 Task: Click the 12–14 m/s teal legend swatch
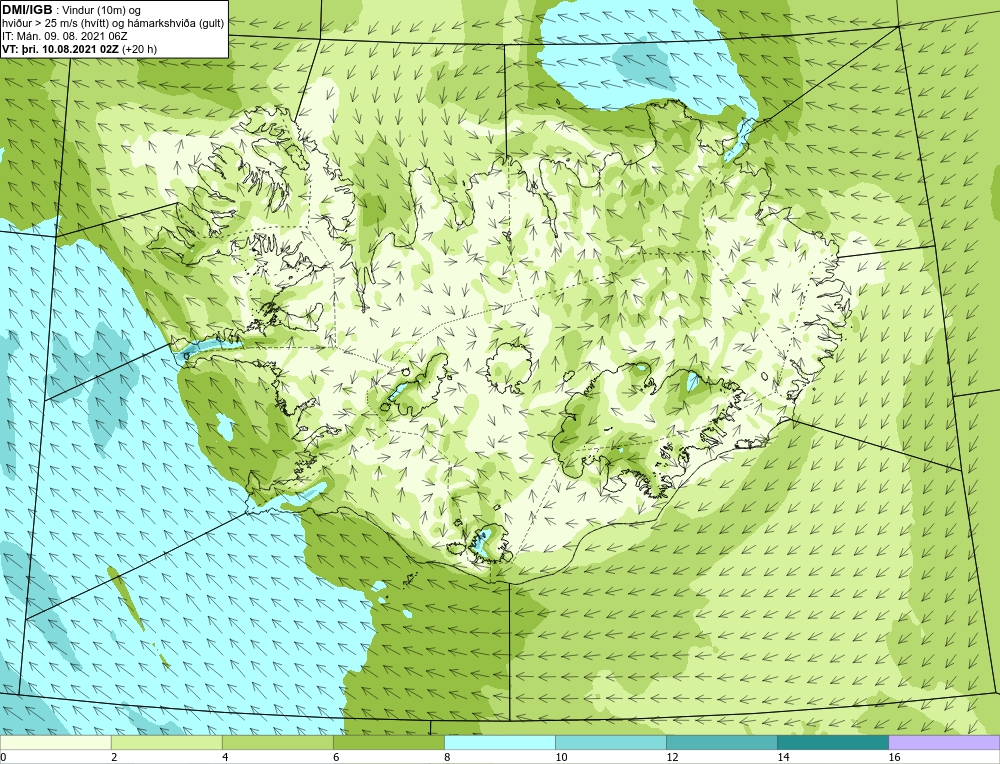tap(721, 742)
